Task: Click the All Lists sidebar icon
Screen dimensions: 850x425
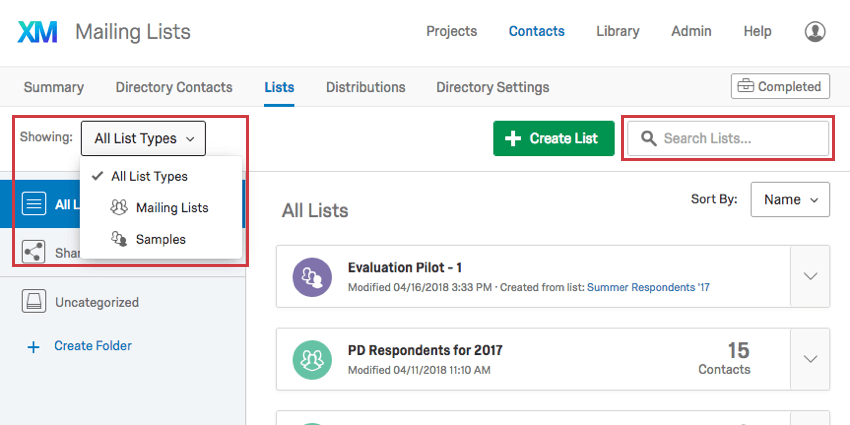Action: click(34, 204)
